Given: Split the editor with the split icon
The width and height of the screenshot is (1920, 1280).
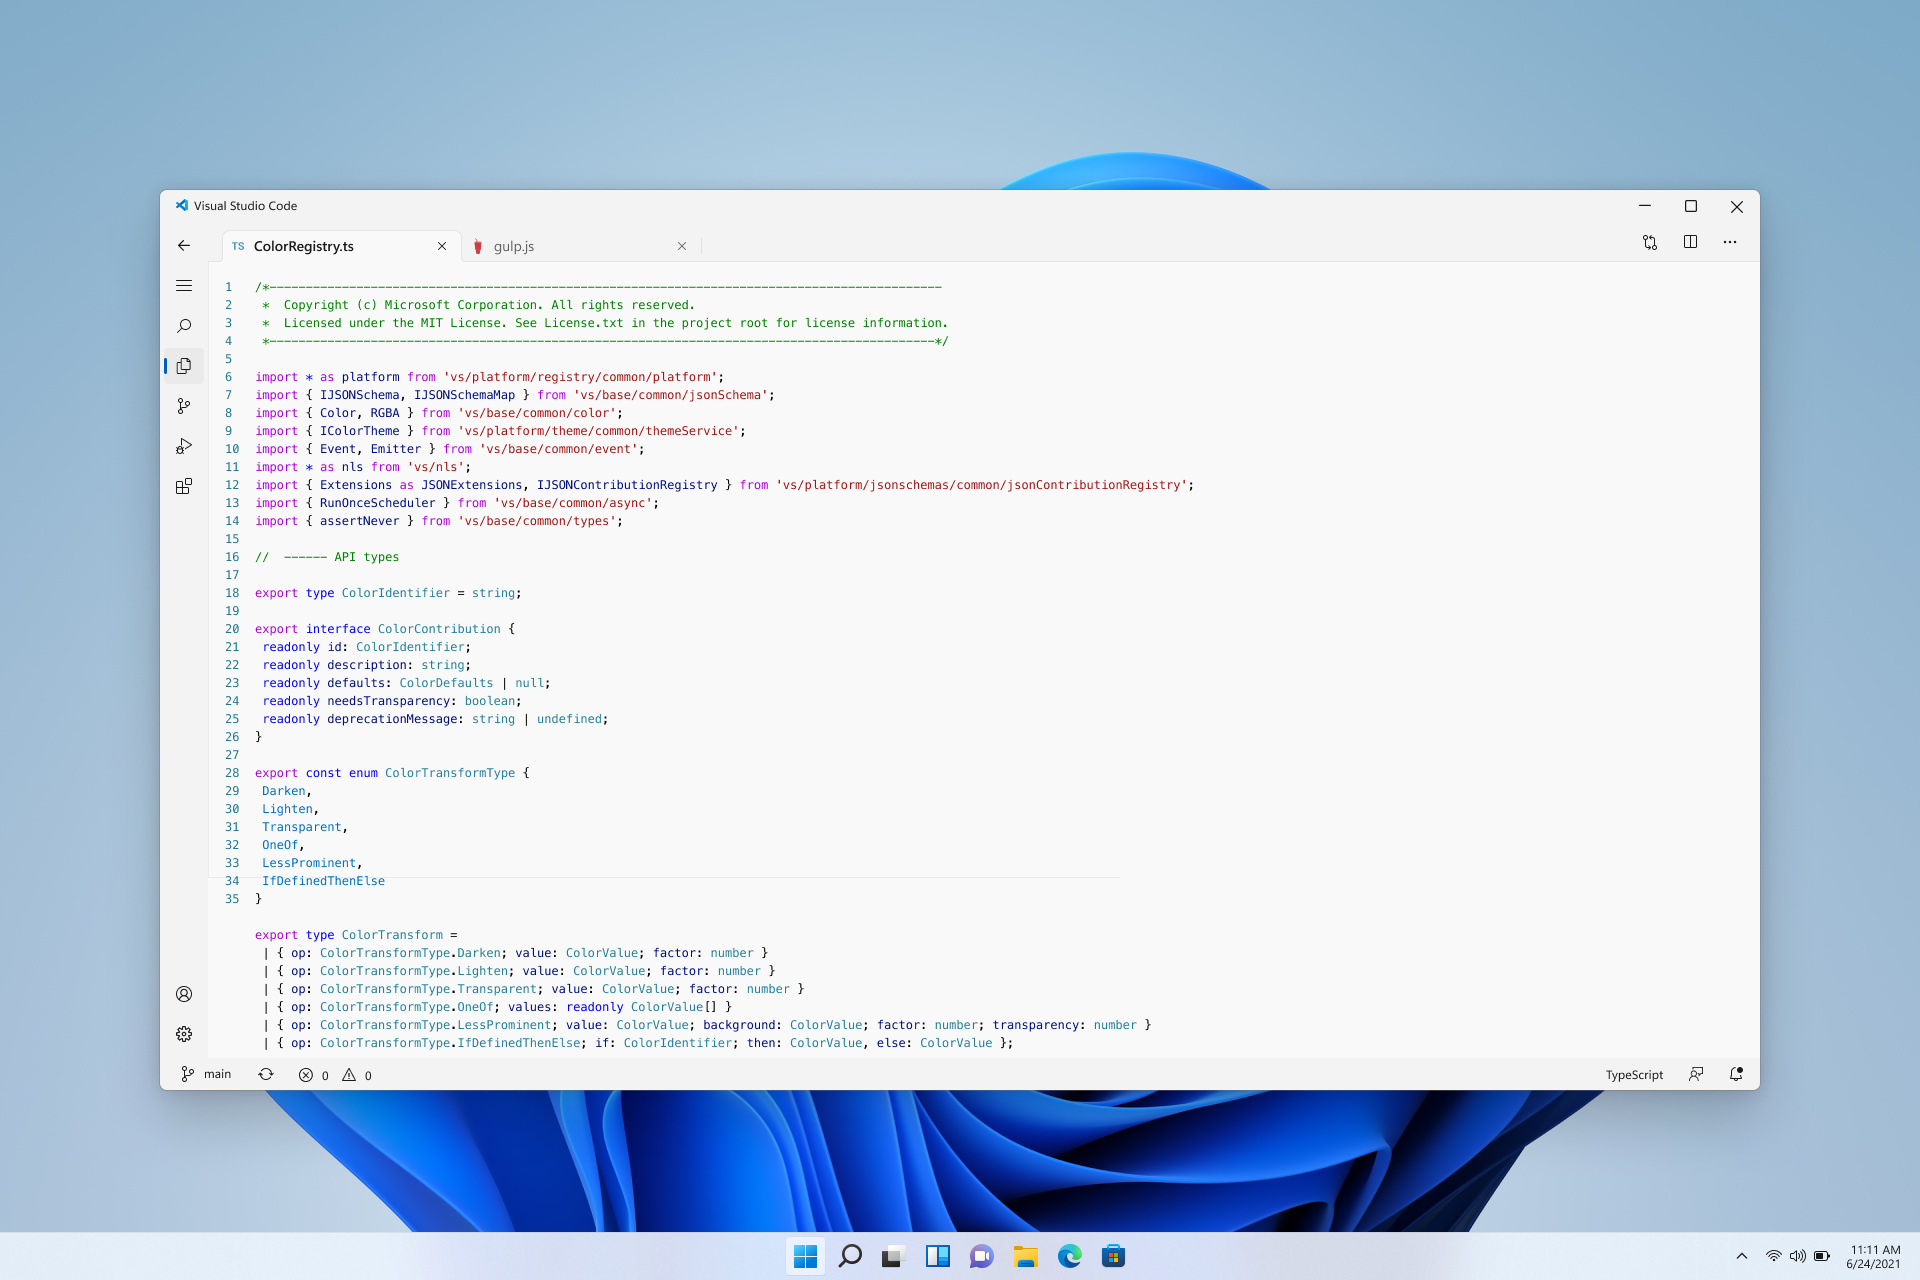Looking at the screenshot, I should 1690,242.
